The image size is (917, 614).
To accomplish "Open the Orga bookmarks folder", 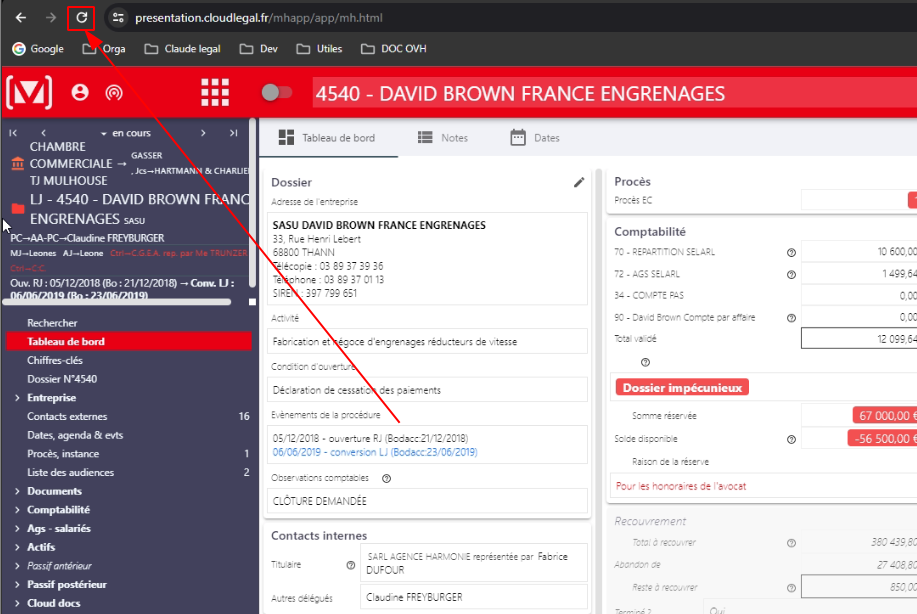I will tap(104, 49).
